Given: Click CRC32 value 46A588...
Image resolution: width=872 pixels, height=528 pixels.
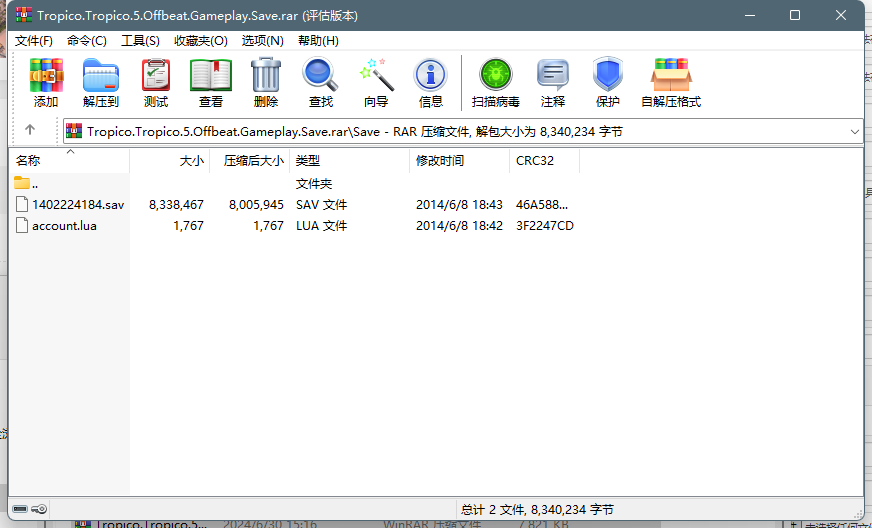Looking at the screenshot, I should click(x=542, y=205).
